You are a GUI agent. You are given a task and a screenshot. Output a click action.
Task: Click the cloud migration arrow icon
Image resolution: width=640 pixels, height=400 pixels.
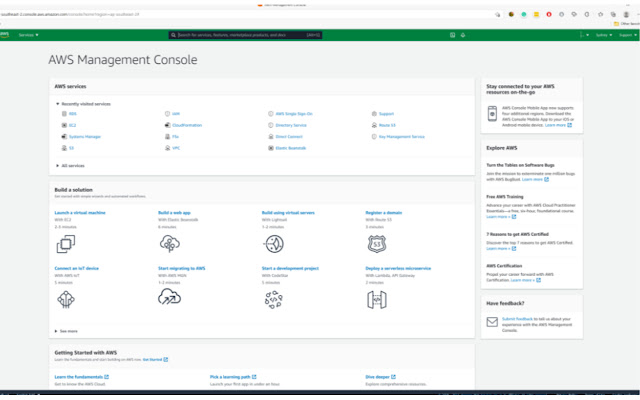169,297
